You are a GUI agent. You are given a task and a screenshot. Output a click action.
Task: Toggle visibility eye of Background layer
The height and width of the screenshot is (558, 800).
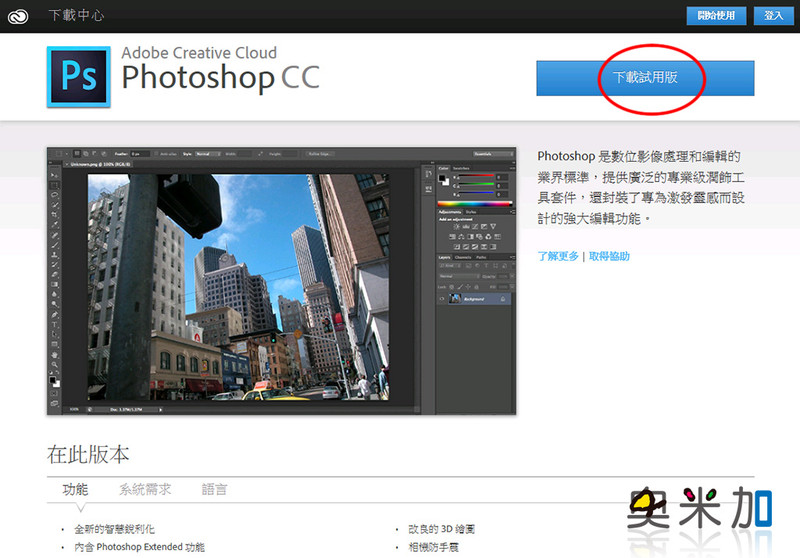(x=442, y=299)
